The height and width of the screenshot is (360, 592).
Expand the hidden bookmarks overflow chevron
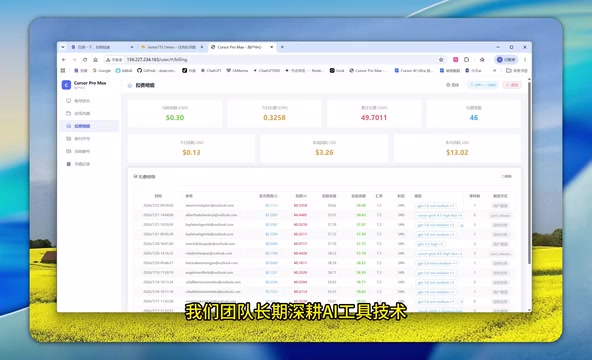(x=495, y=71)
